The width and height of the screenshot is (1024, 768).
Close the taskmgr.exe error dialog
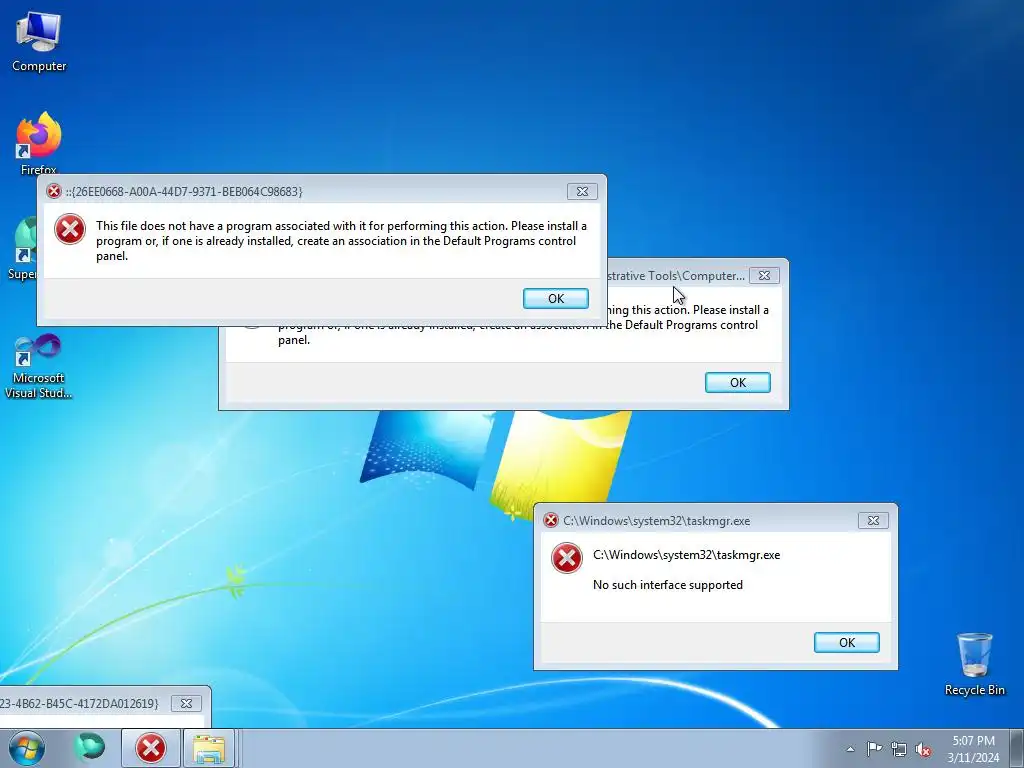[x=873, y=520]
